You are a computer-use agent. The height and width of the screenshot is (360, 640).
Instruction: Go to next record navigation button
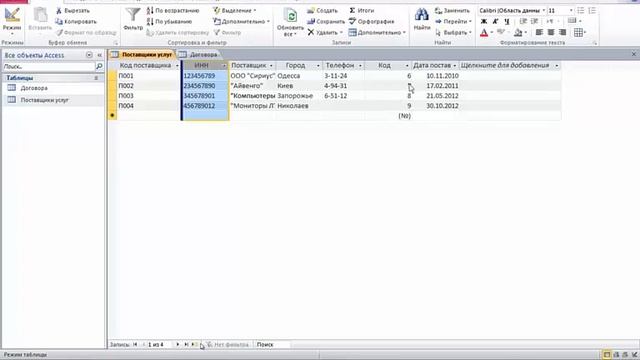(x=178, y=345)
